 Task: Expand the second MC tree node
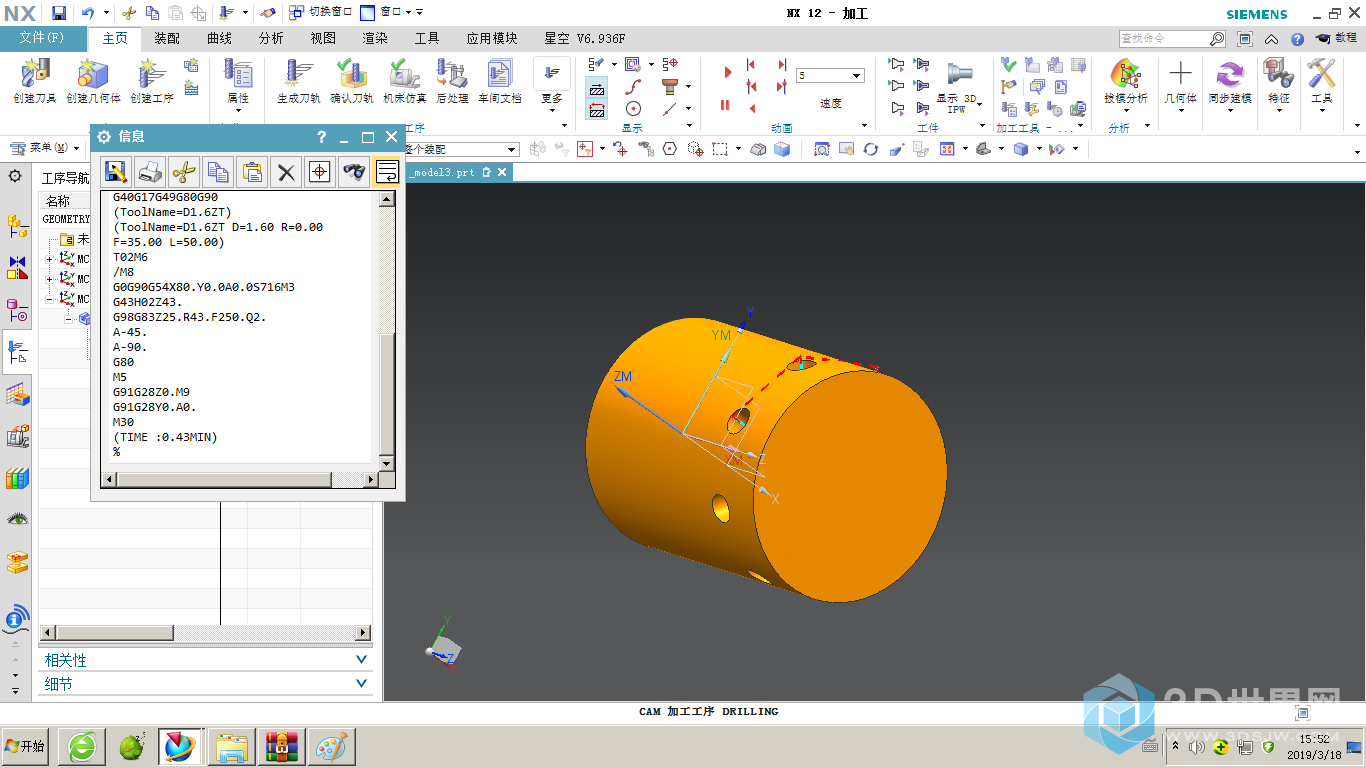click(50, 279)
